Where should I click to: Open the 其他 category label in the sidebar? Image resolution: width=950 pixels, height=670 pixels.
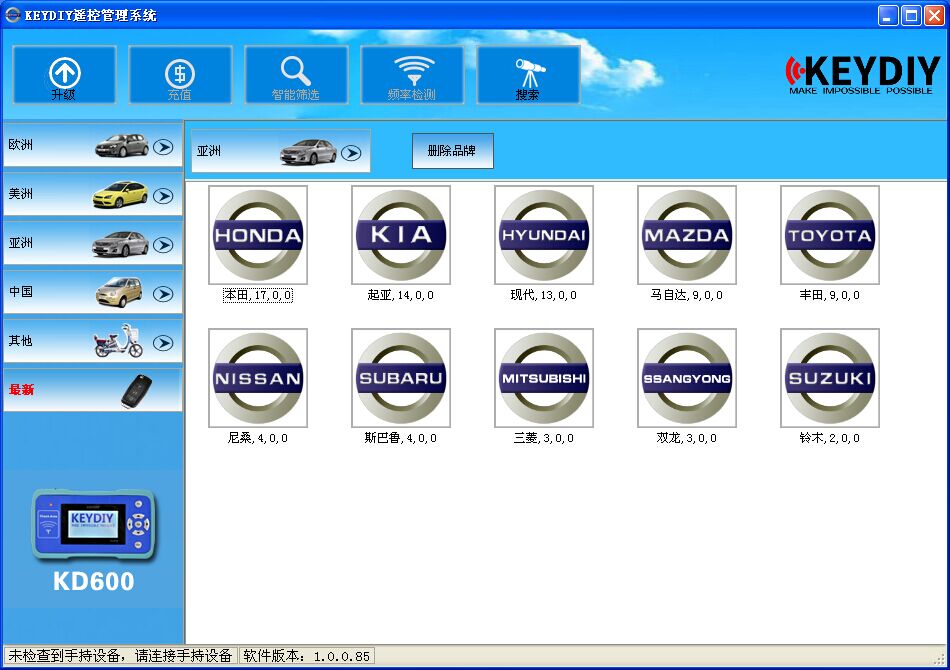[x=21, y=341]
